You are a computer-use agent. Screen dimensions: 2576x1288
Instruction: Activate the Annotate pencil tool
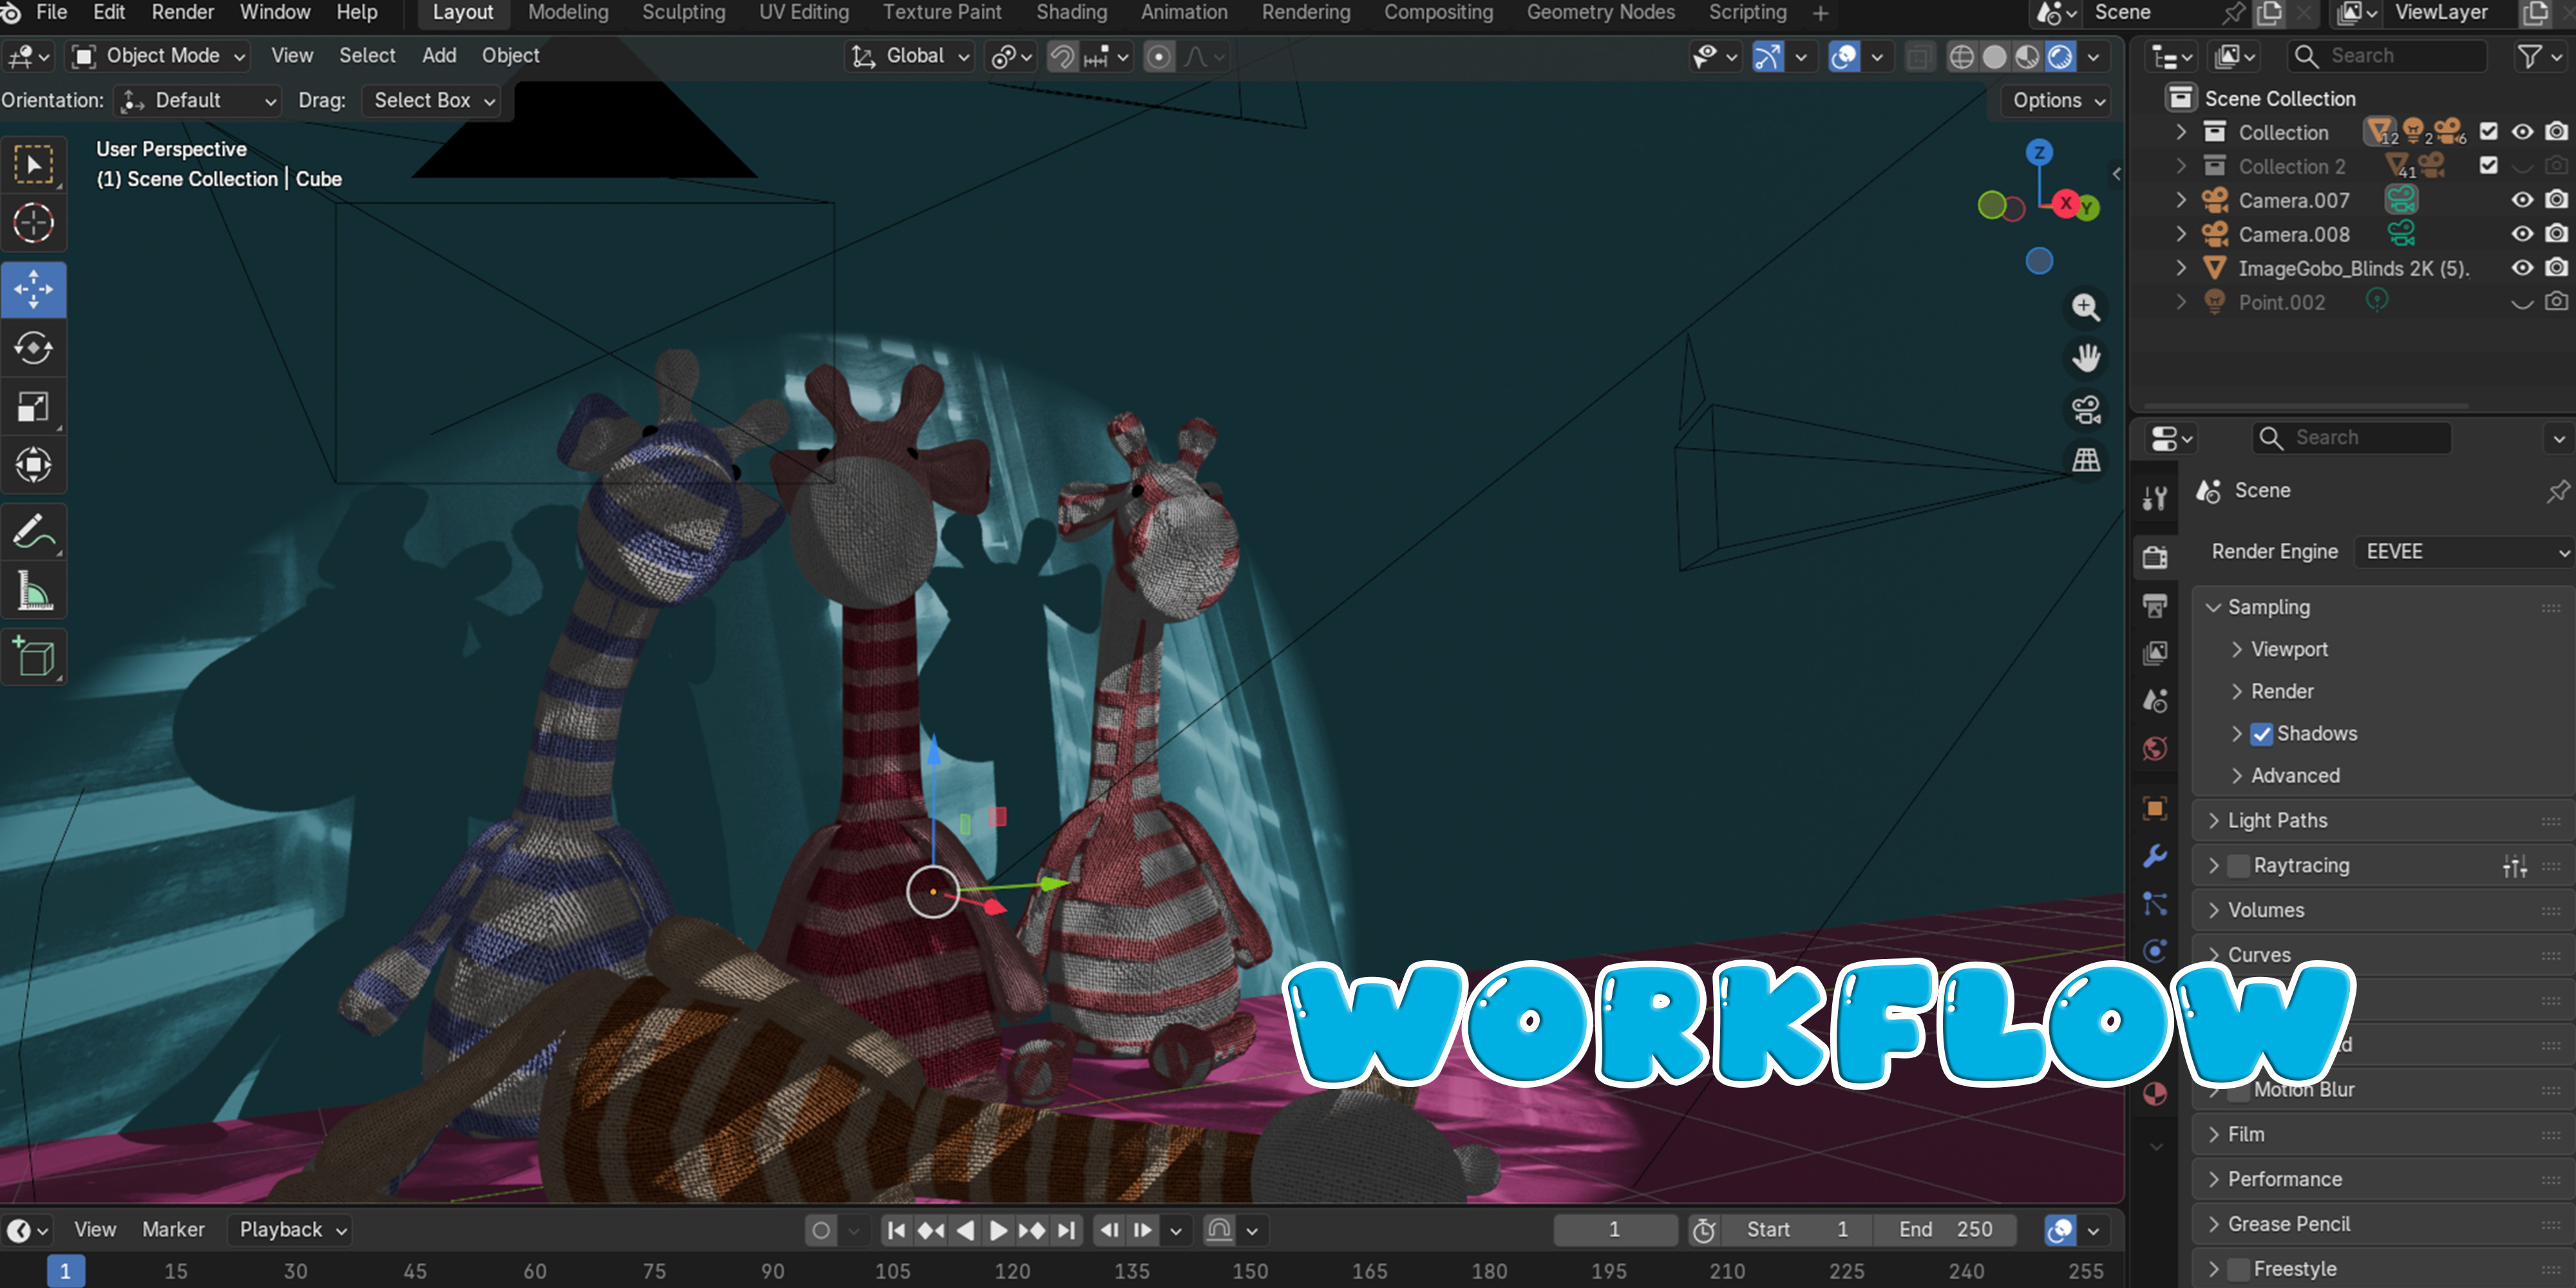34,532
